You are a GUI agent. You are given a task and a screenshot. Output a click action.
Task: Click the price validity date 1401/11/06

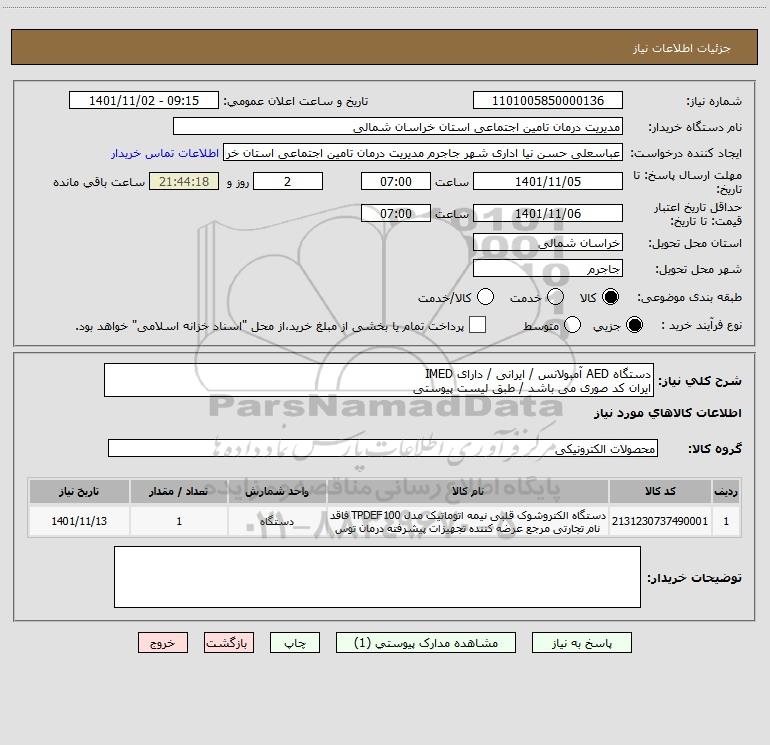pyautogui.click(x=548, y=213)
